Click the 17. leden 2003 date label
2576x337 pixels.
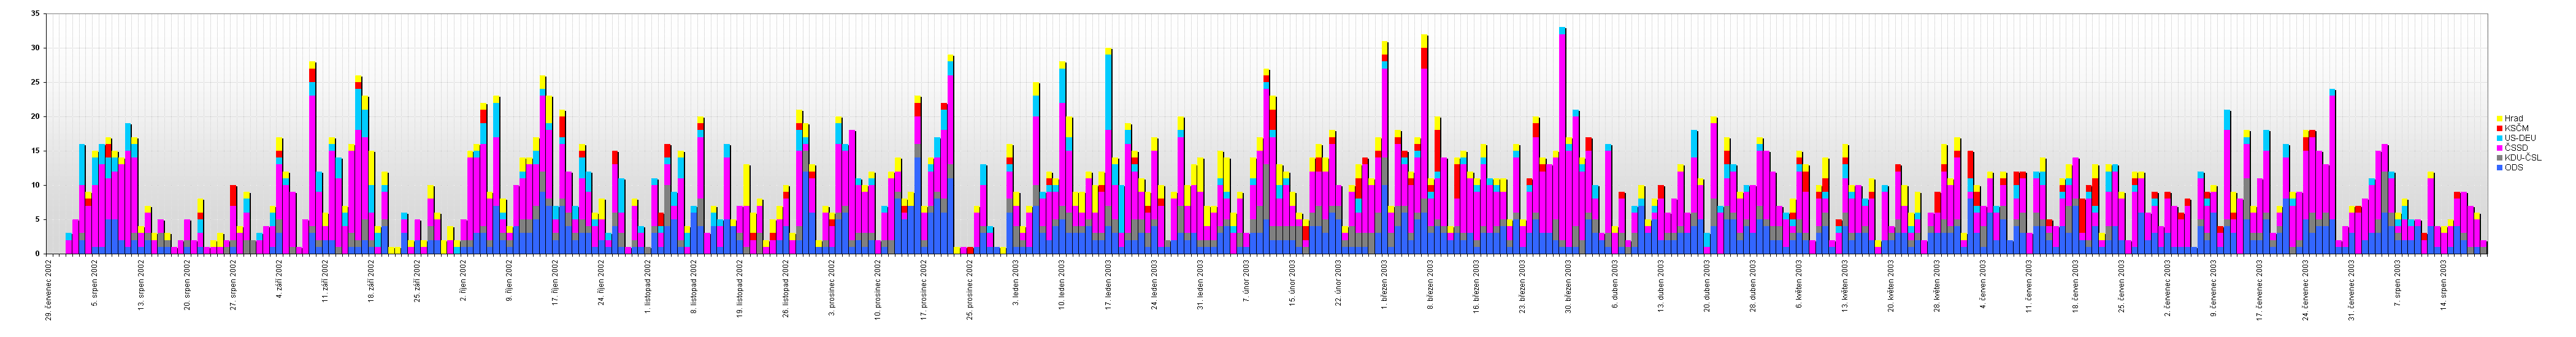(x=1108, y=283)
